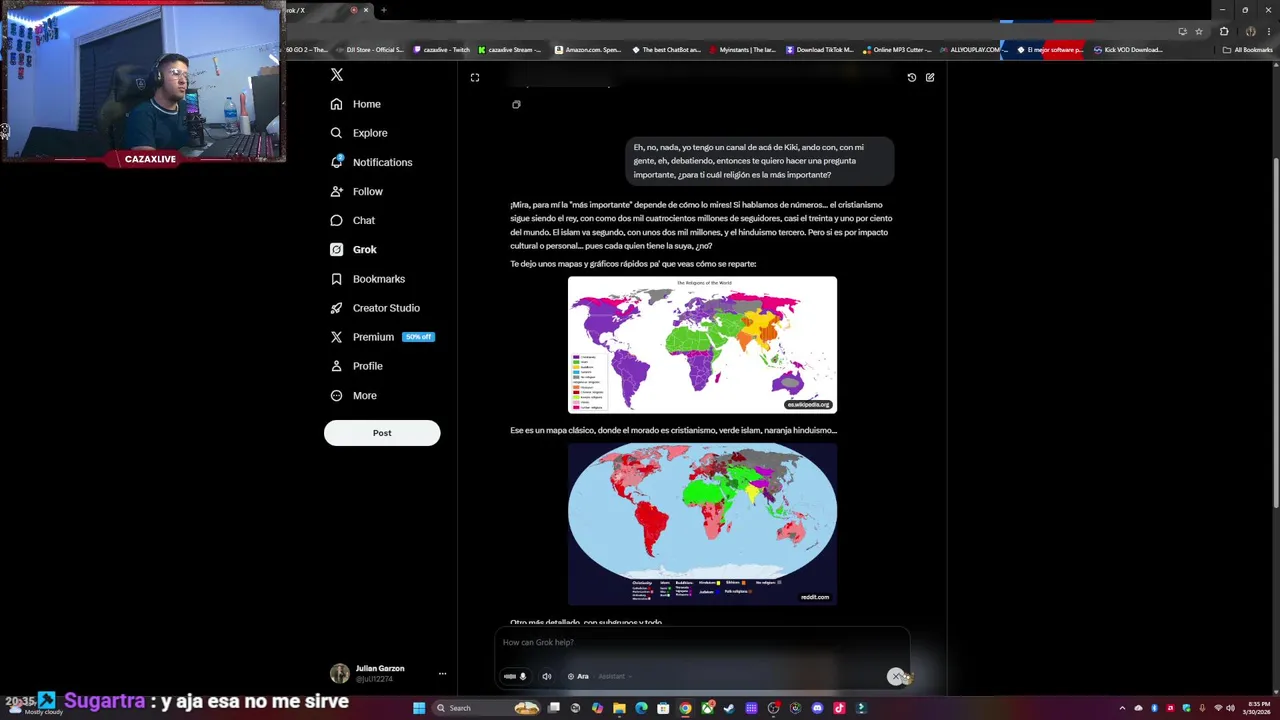Open a new browser tab
Image resolution: width=1280 pixels, height=720 pixels.
[383, 10]
